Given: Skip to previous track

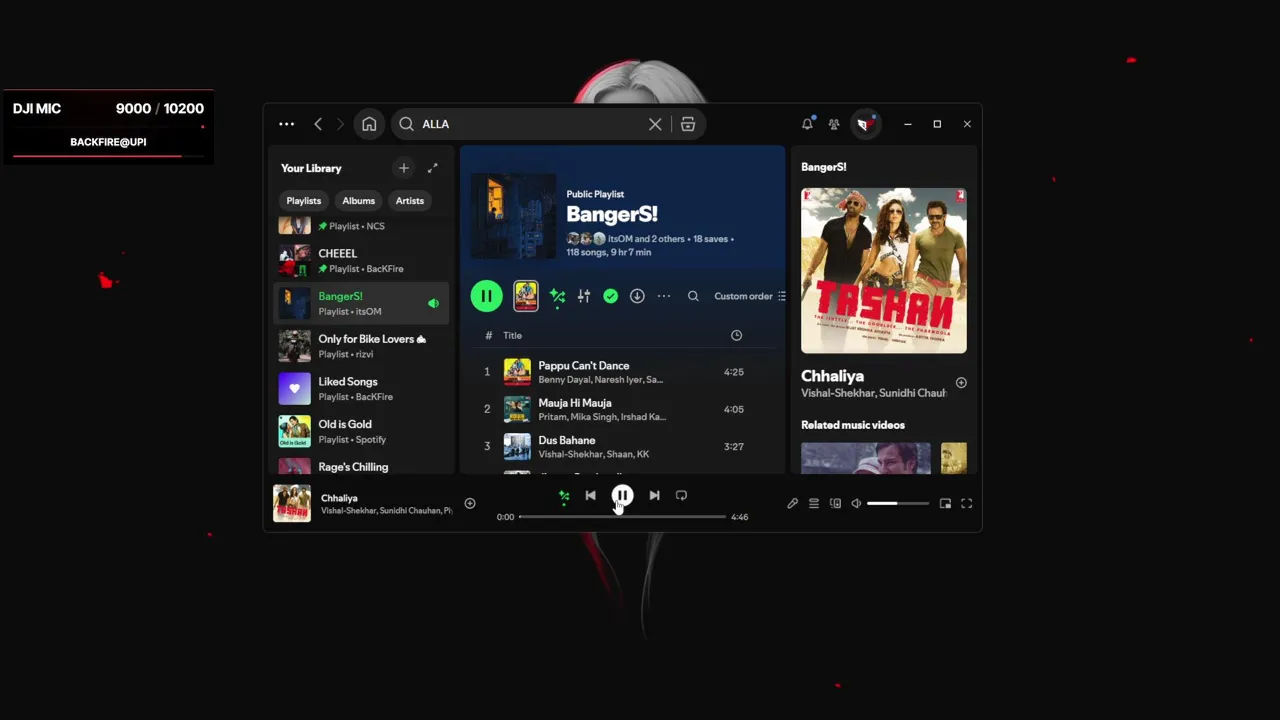Looking at the screenshot, I should 590,496.
